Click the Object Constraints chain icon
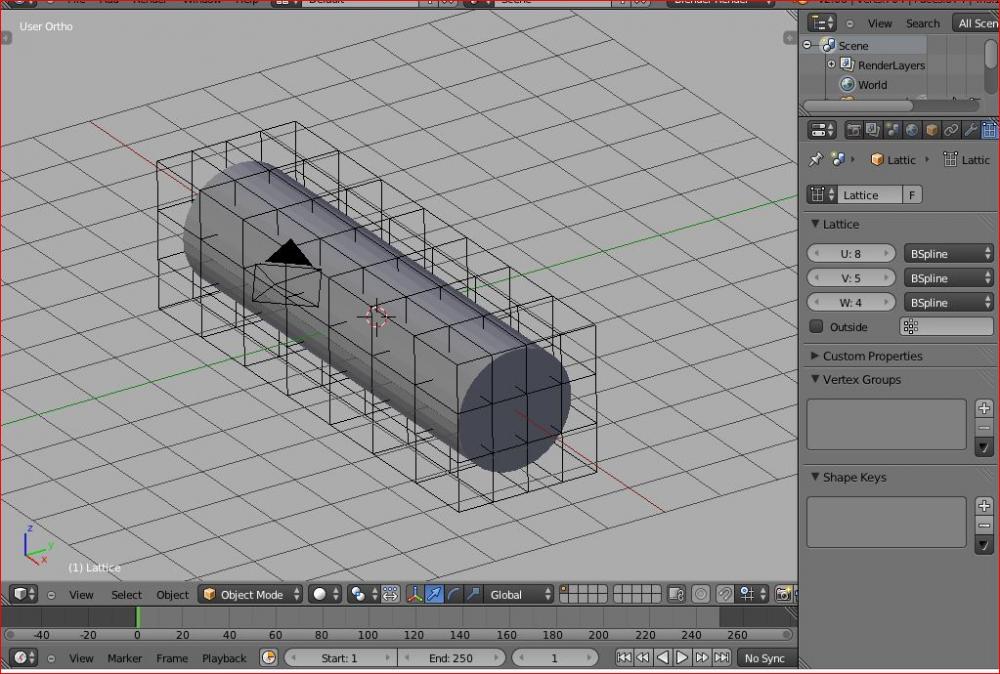 point(951,130)
